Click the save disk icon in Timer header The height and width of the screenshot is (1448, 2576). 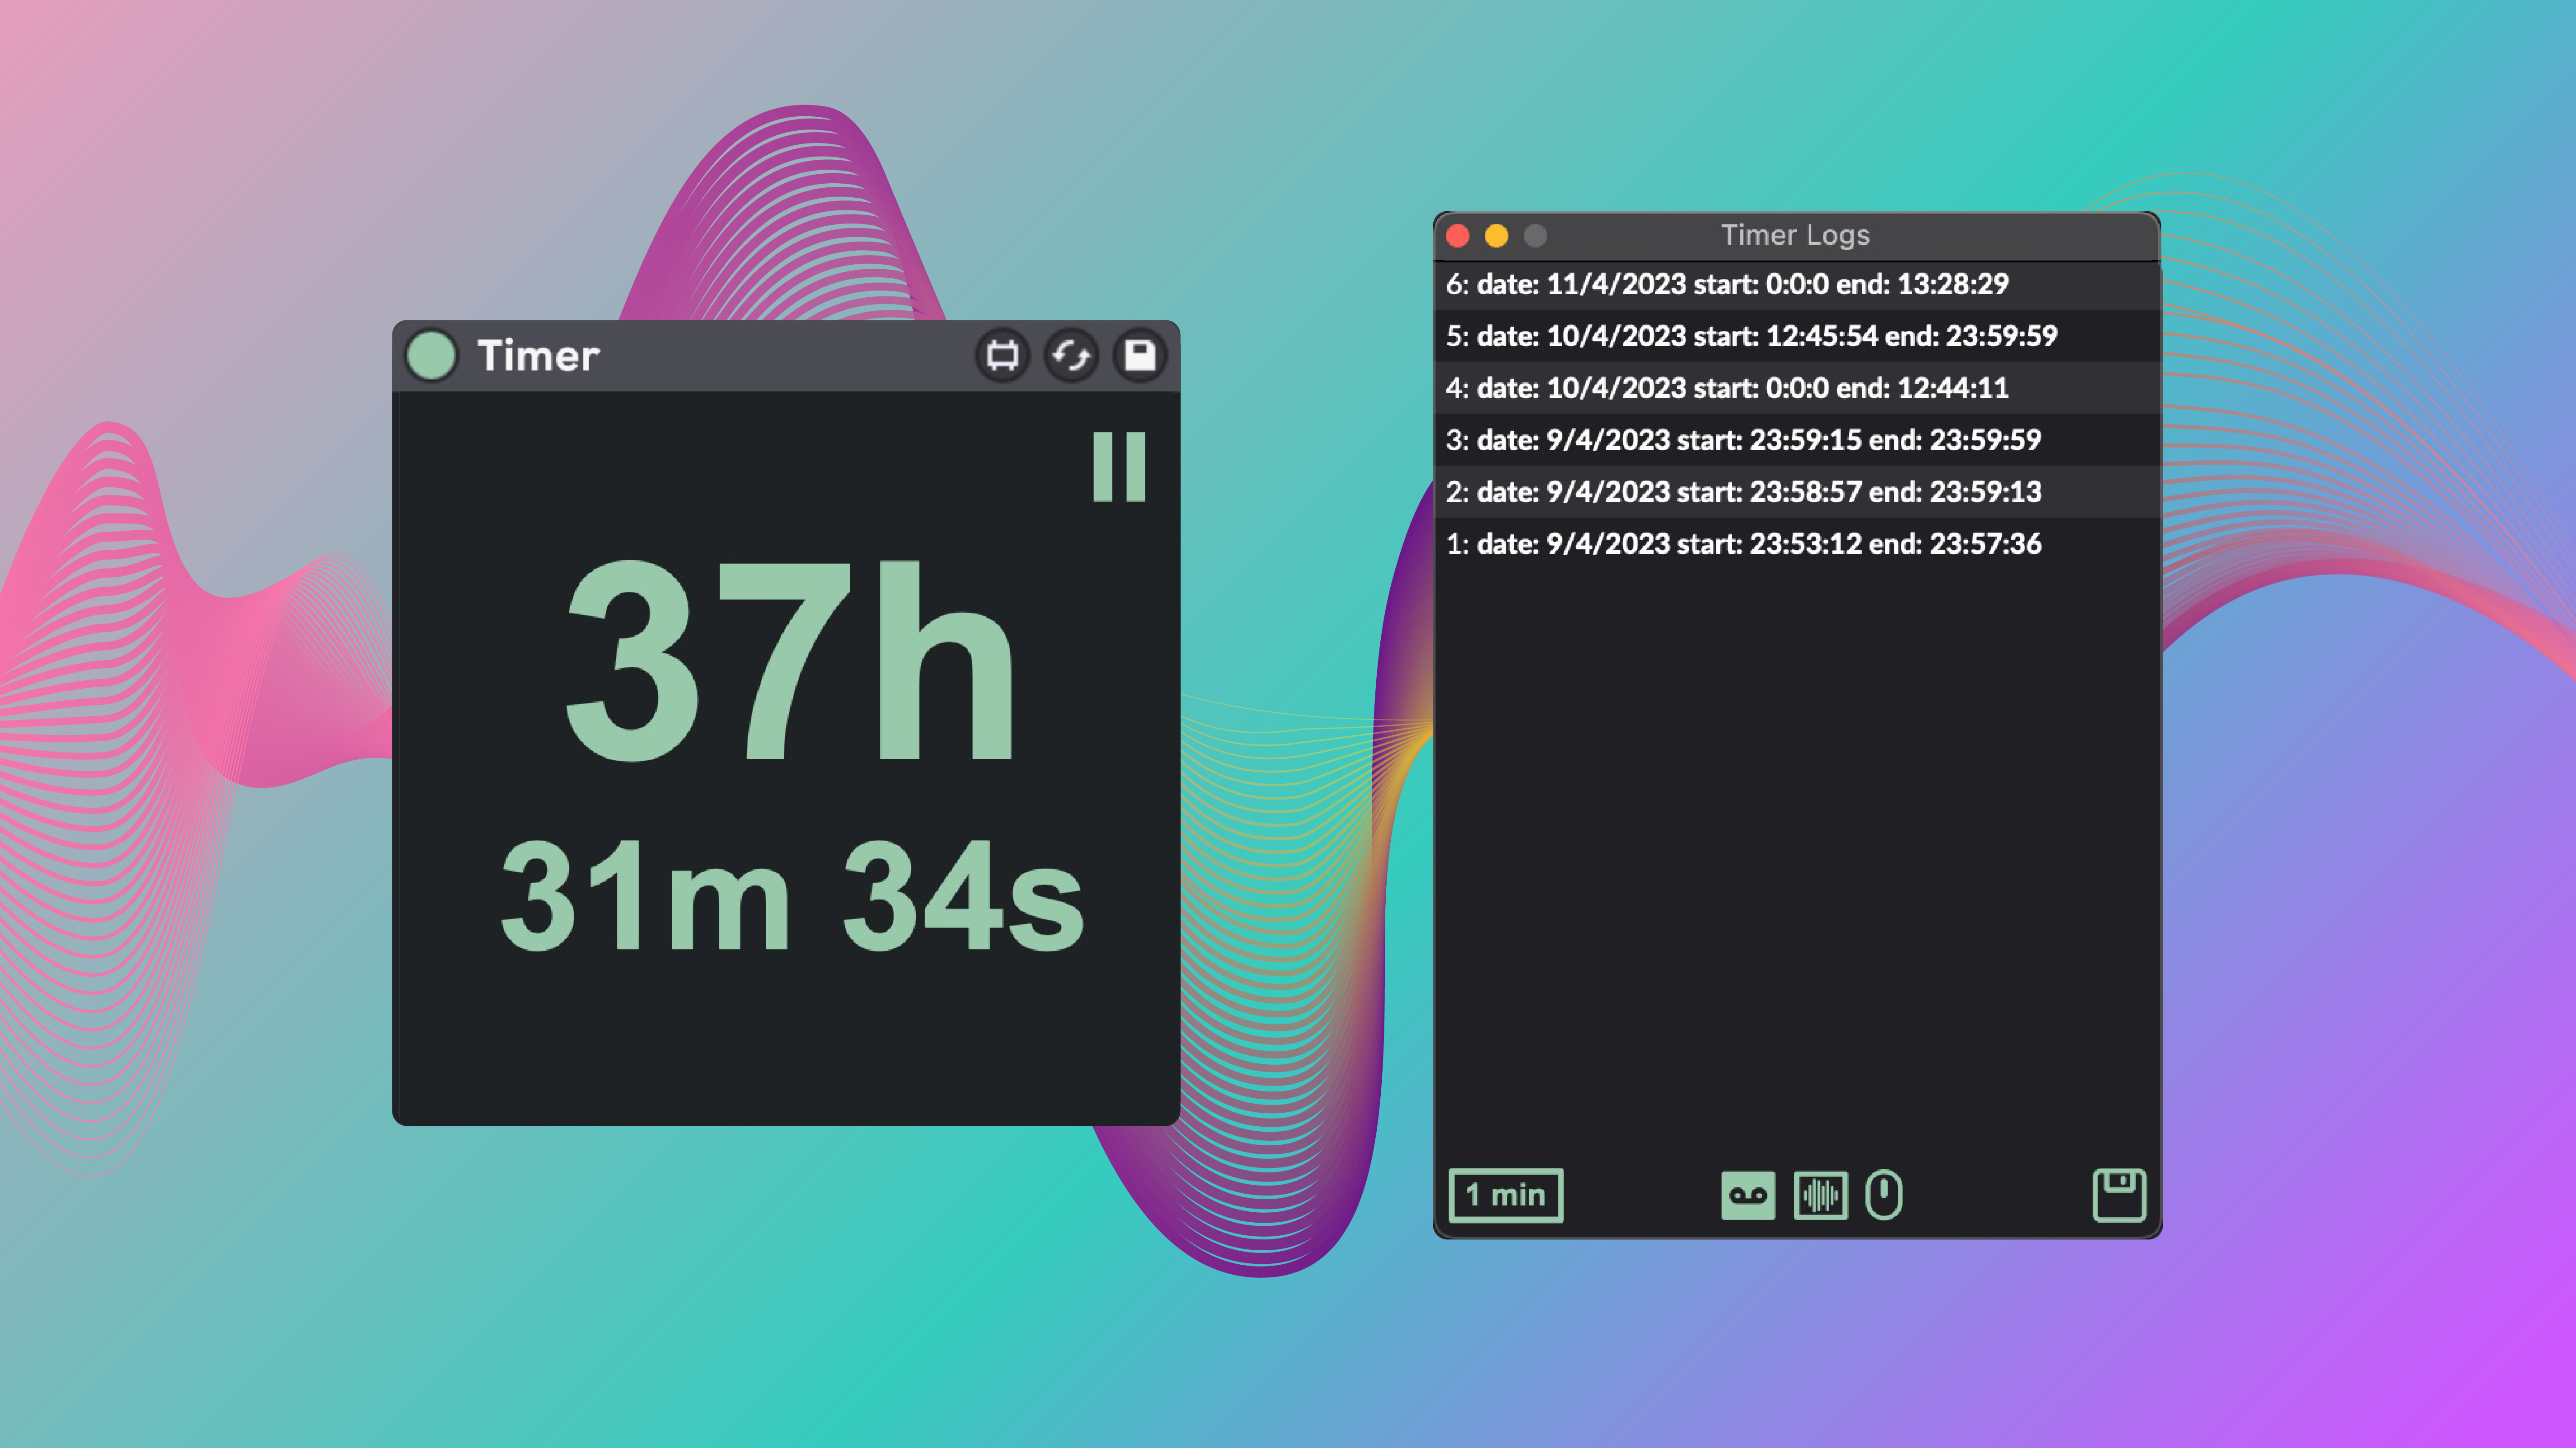1140,356
